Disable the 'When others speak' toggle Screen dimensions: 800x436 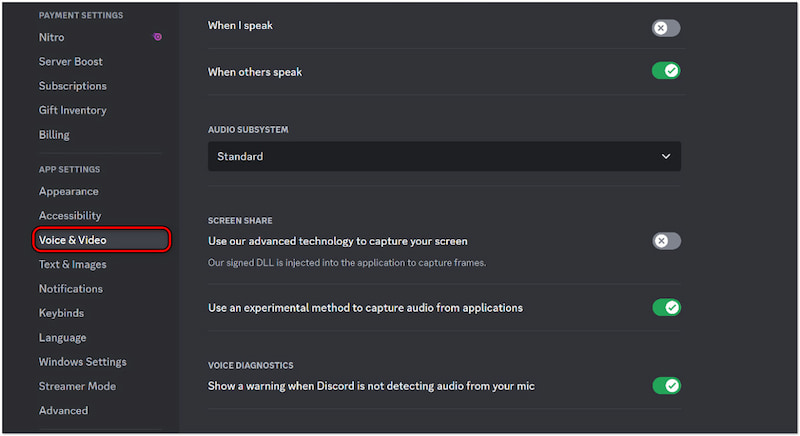(x=666, y=71)
